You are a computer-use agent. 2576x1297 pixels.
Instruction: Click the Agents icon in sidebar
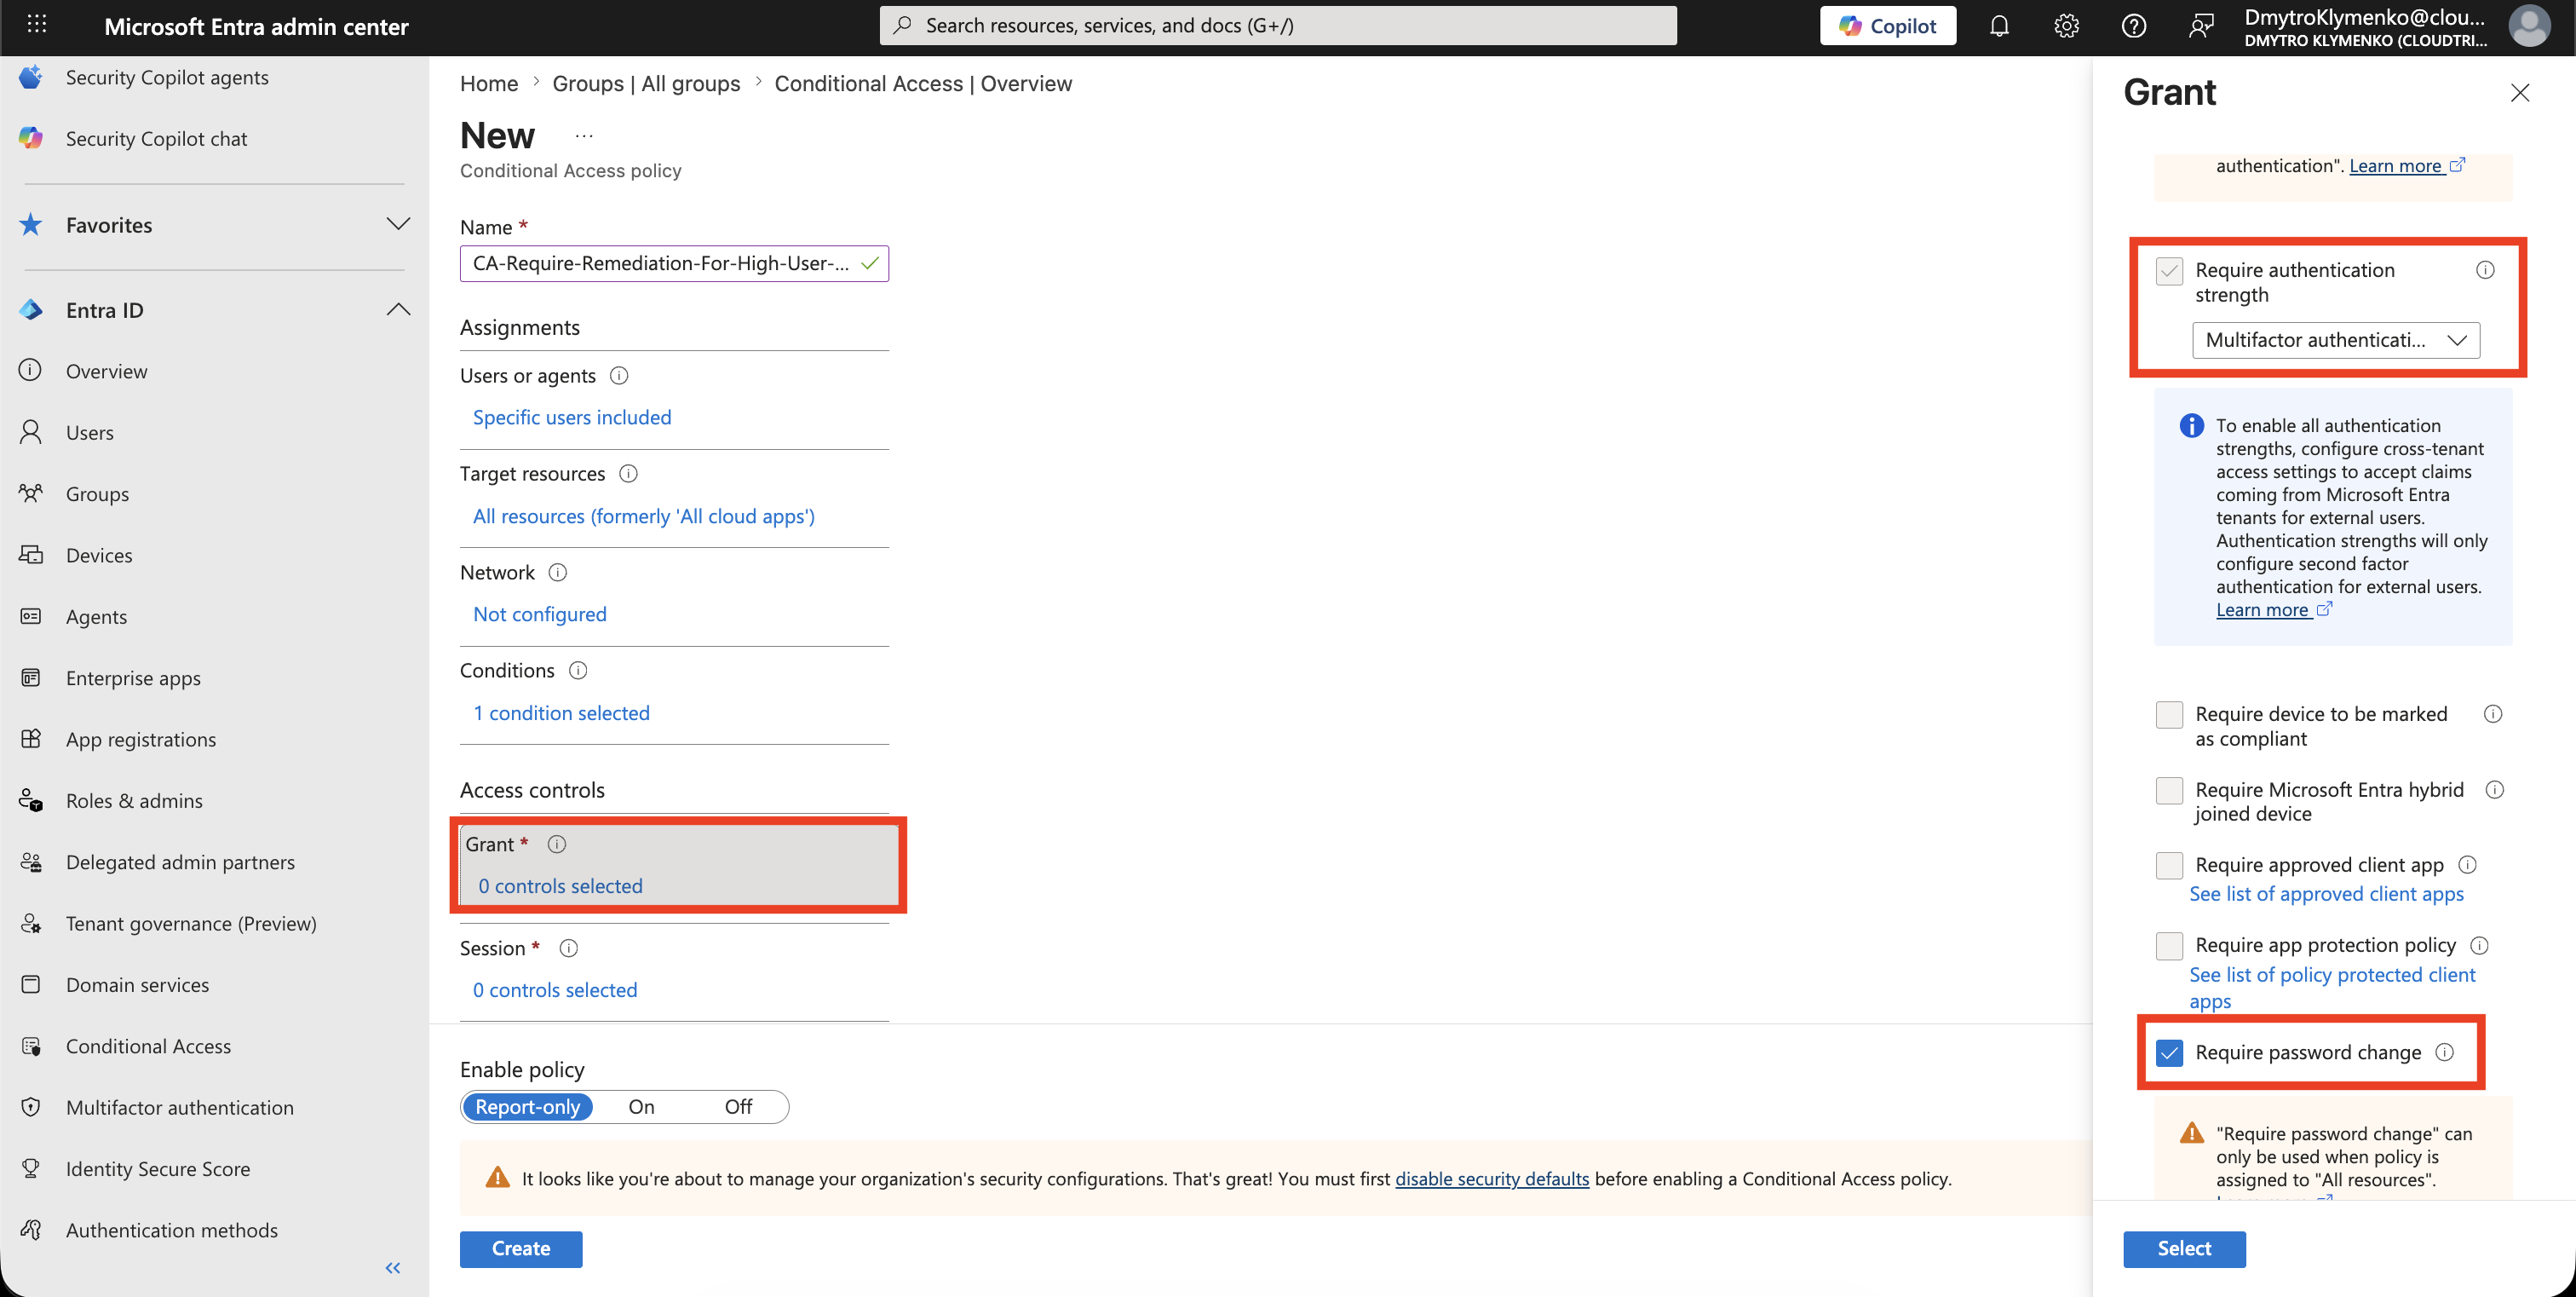click(31, 616)
